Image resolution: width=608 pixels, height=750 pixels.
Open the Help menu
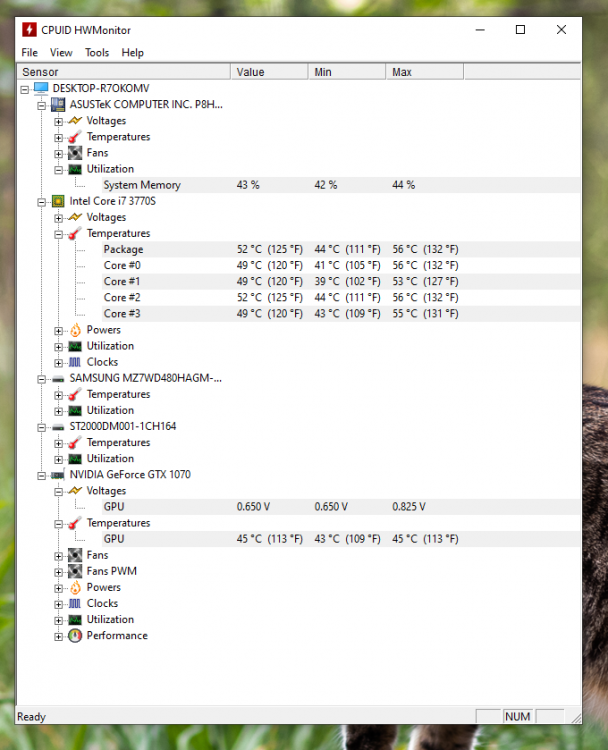click(x=133, y=53)
